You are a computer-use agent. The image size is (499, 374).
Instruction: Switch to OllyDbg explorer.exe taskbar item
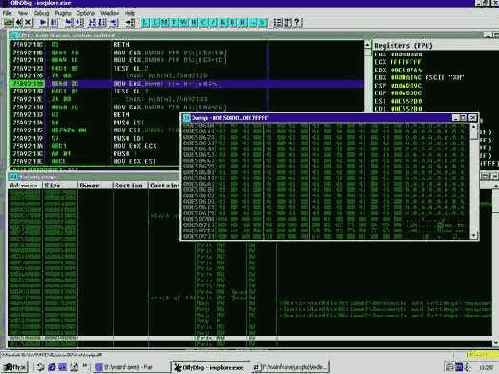pos(210,367)
